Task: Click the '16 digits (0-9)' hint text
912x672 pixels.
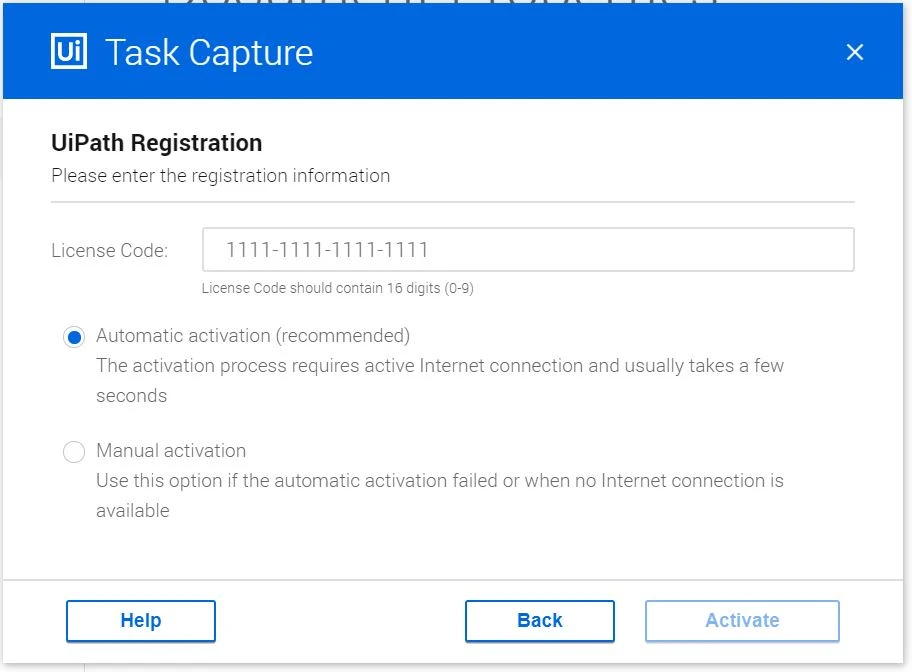Action: (430, 288)
